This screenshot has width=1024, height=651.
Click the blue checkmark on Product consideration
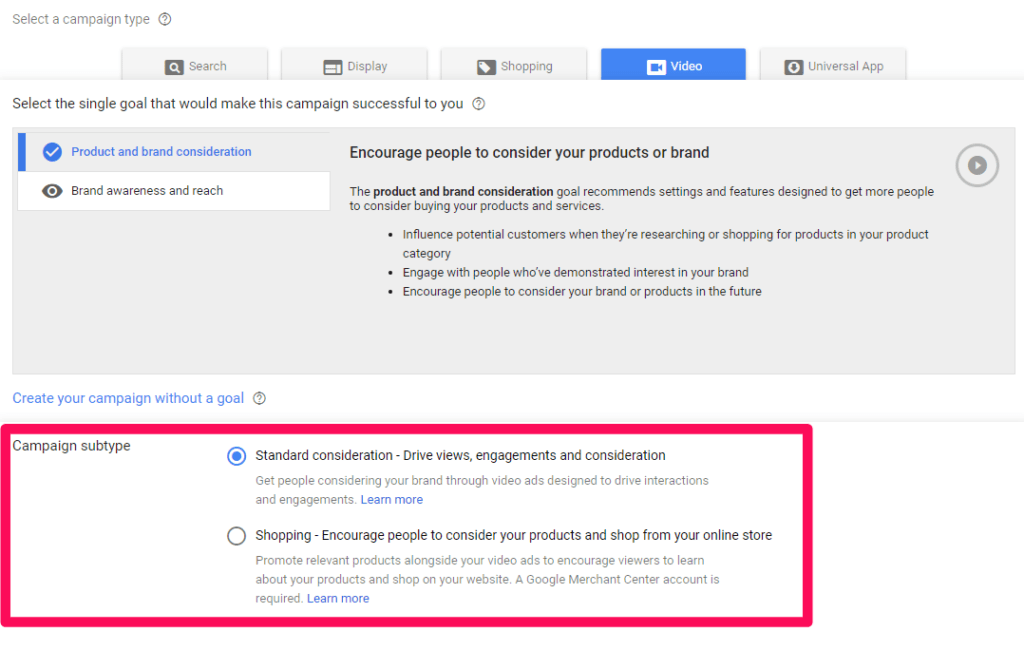coord(53,152)
